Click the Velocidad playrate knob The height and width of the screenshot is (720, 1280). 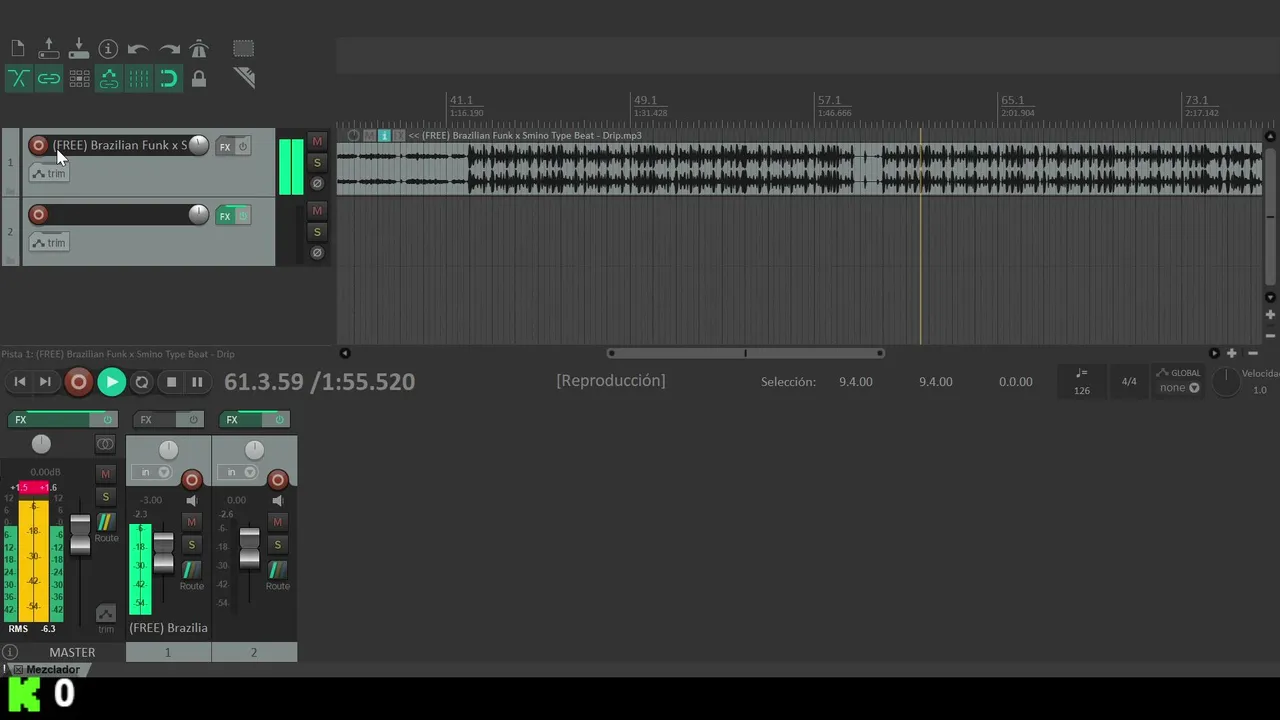[x=1226, y=381]
